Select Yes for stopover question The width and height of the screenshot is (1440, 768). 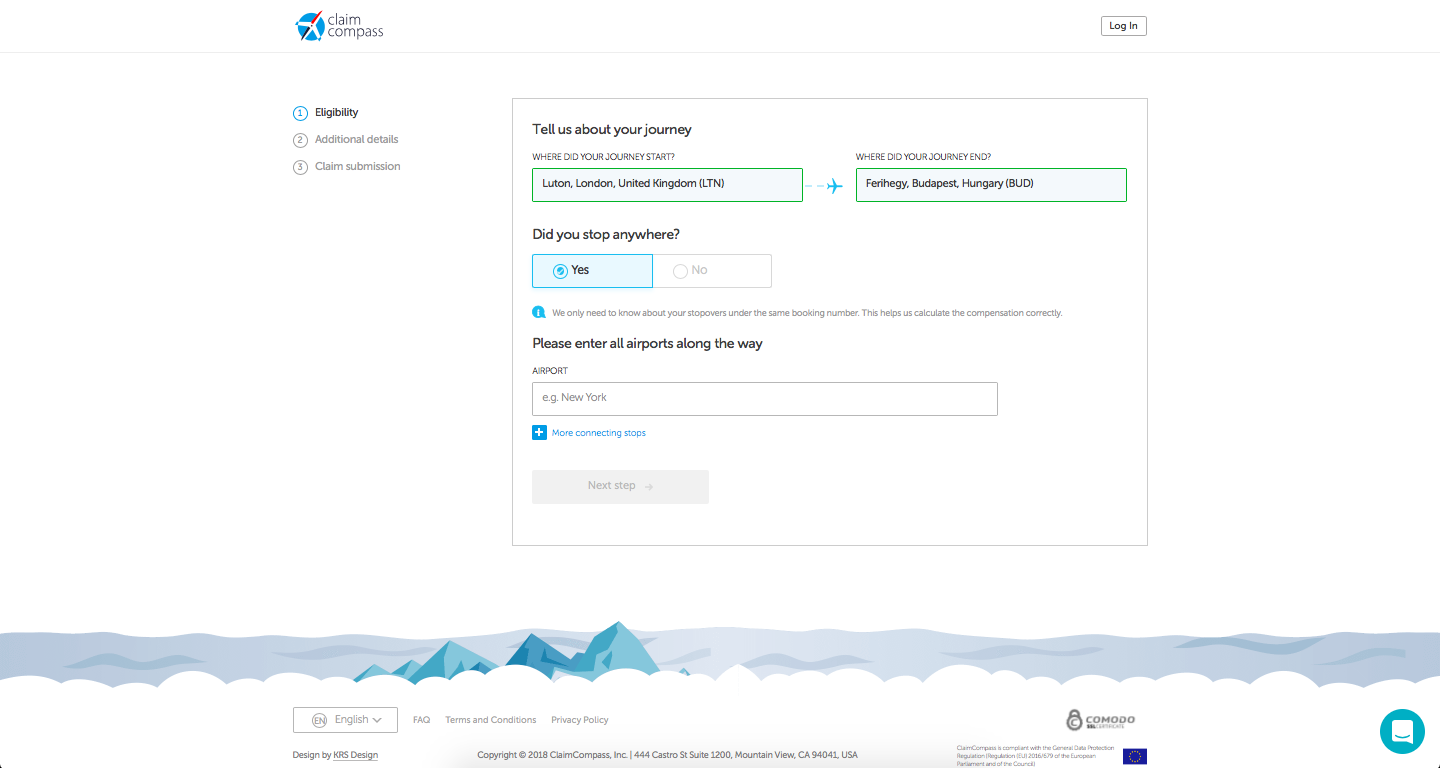(592, 271)
